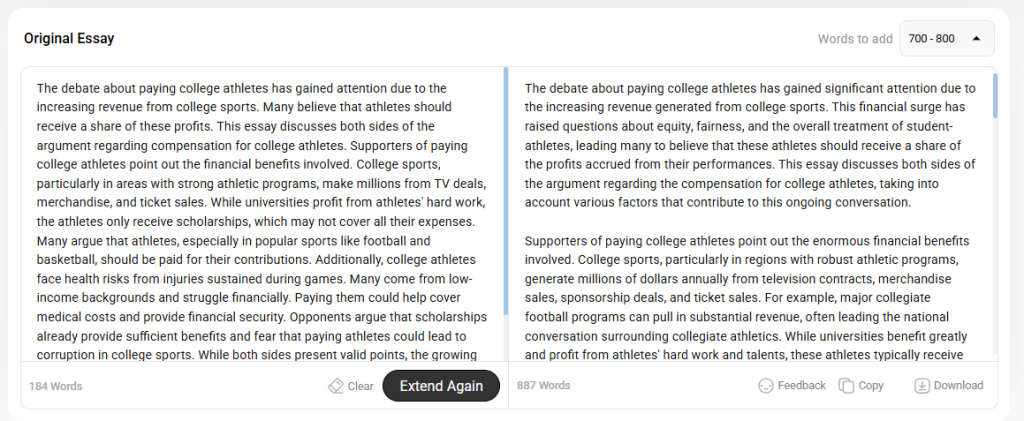The width and height of the screenshot is (1024, 421).
Task: Click the Download arrow icon
Action: 922,385
